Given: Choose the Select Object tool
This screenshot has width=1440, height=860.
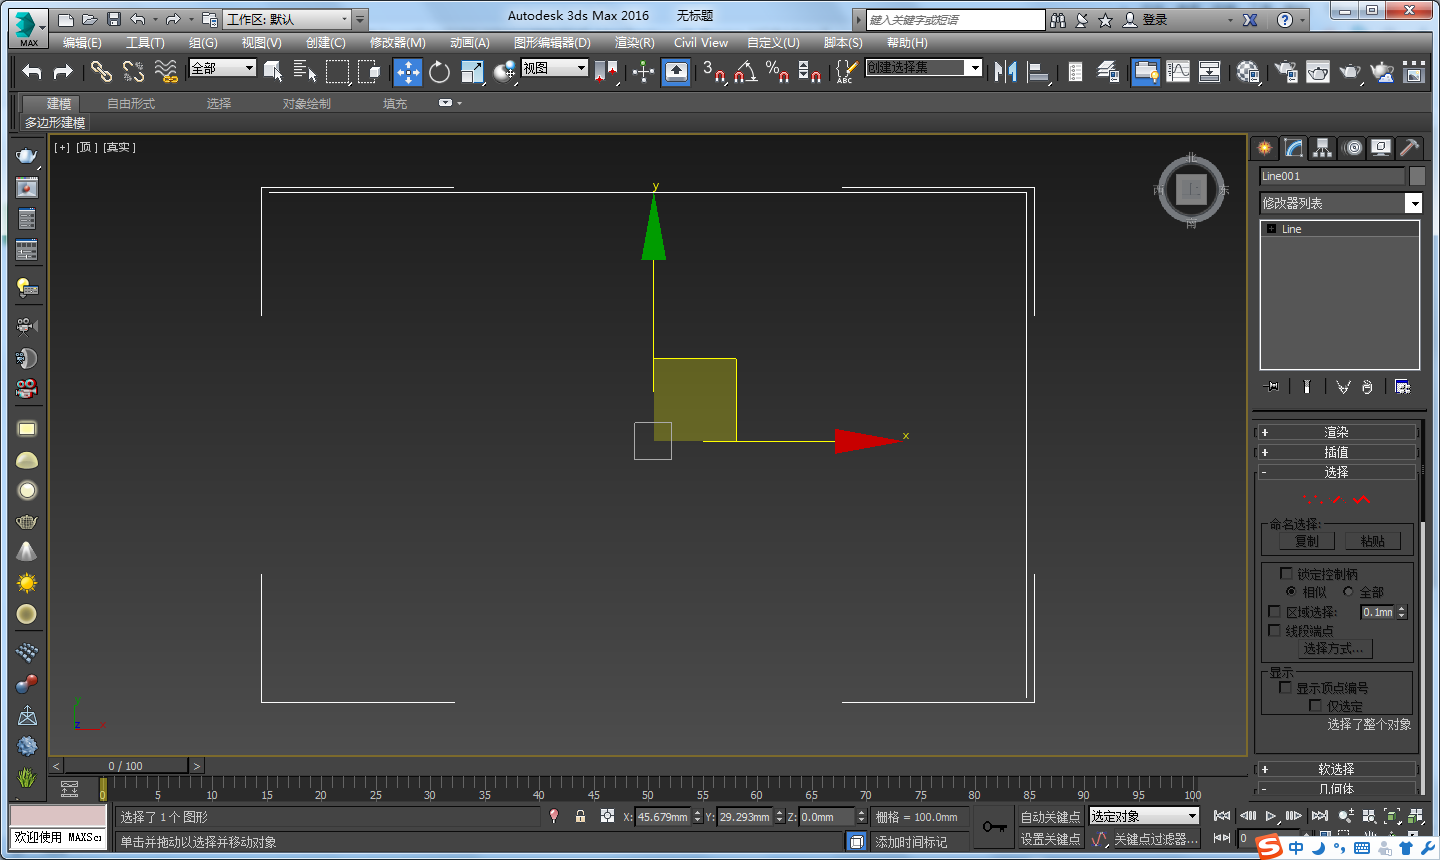Looking at the screenshot, I should pyautogui.click(x=273, y=71).
